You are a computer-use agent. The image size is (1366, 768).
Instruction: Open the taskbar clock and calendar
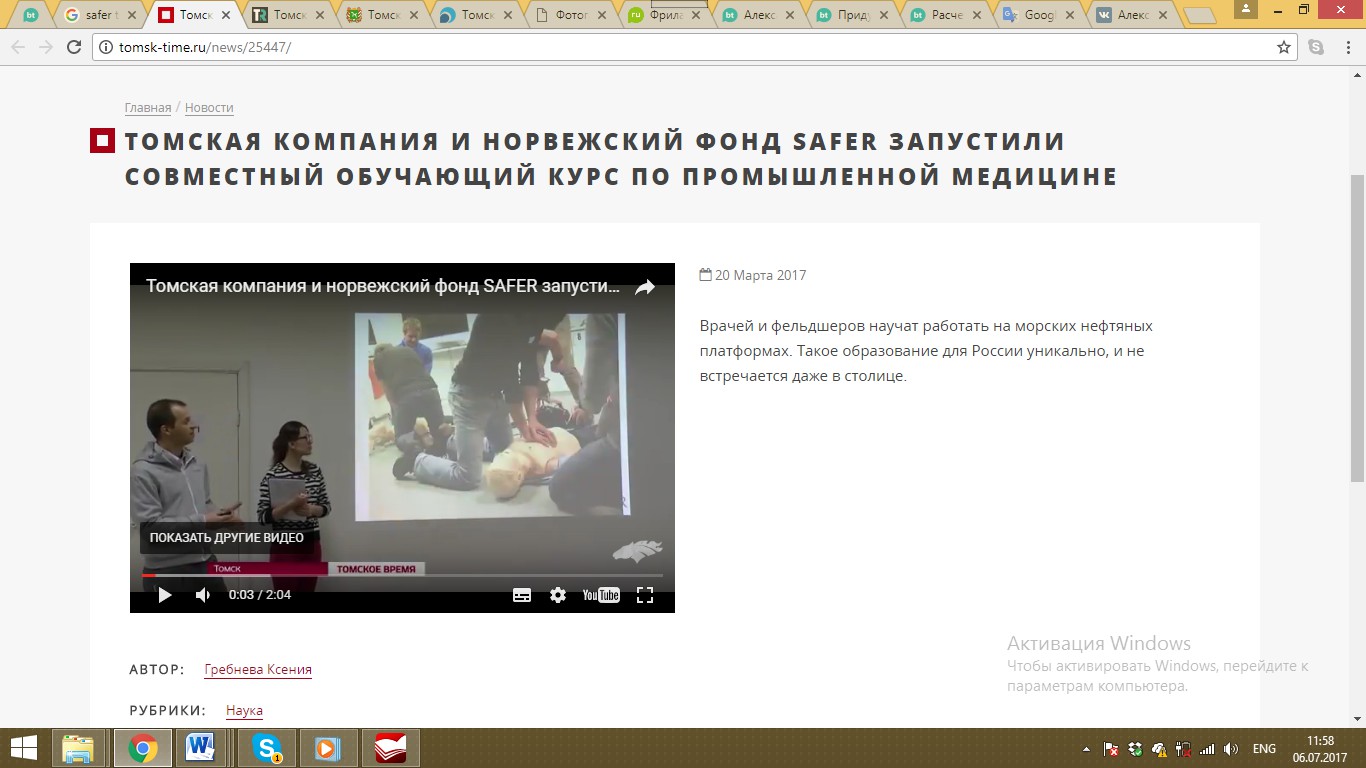click(1320, 748)
